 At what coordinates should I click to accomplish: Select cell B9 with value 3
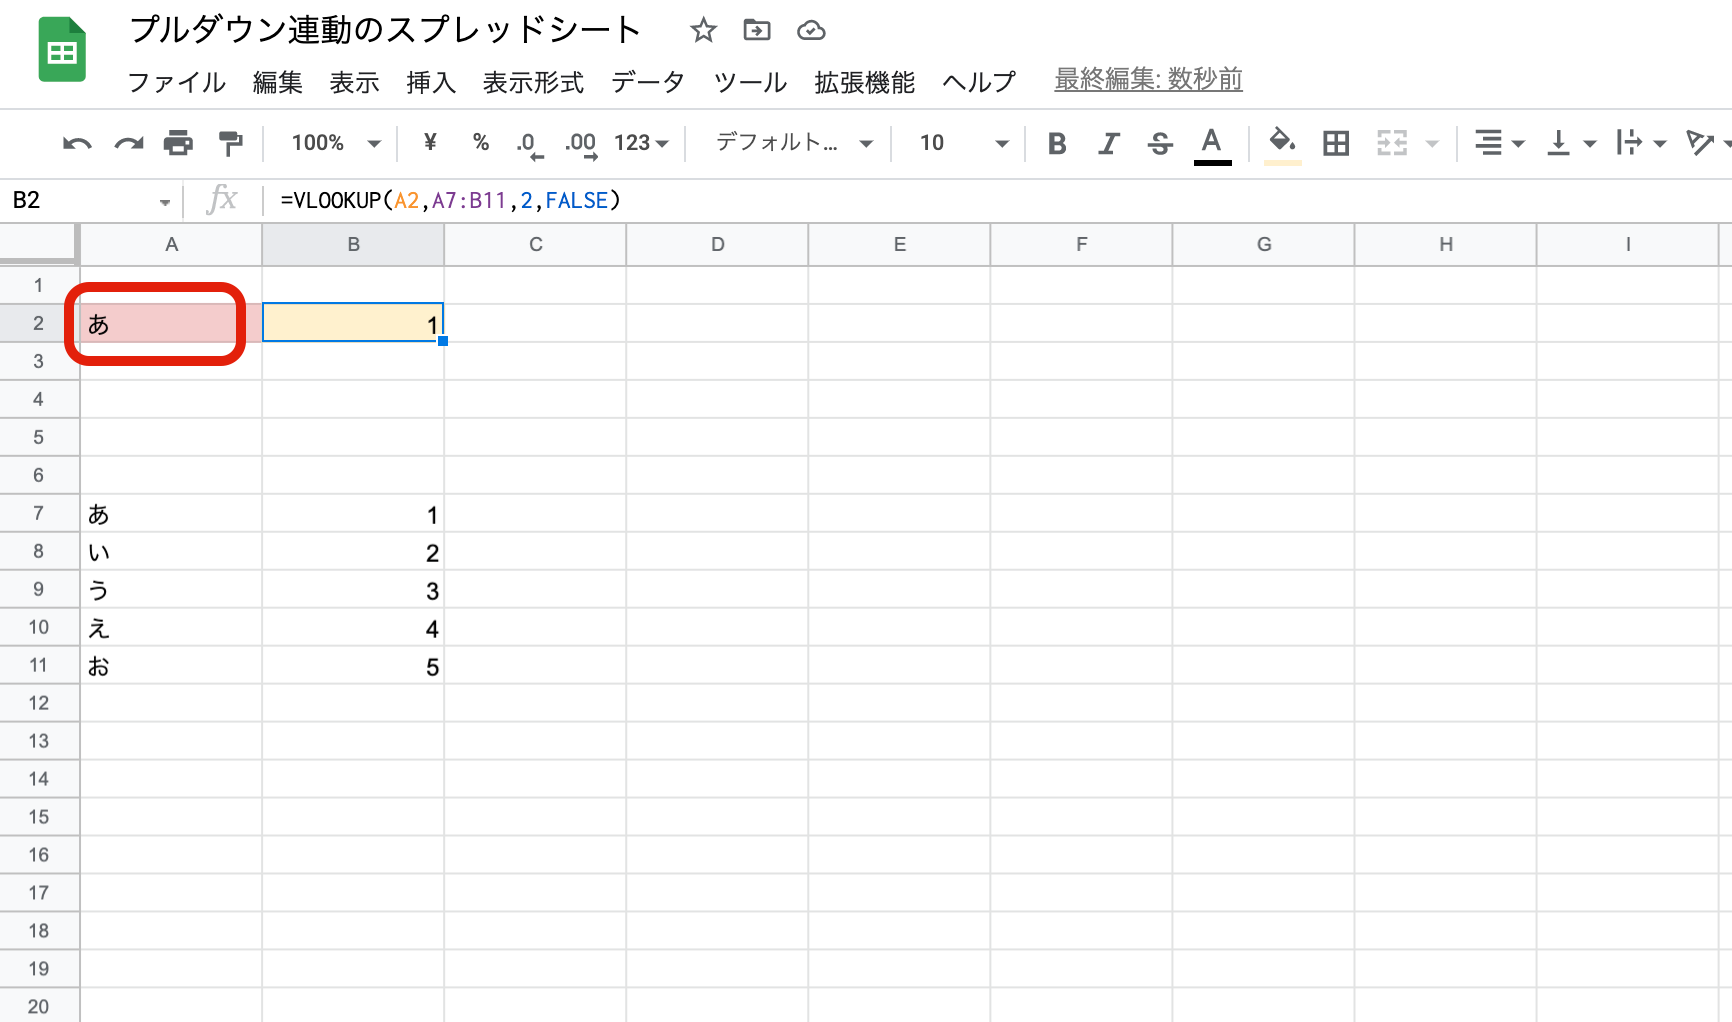[353, 590]
